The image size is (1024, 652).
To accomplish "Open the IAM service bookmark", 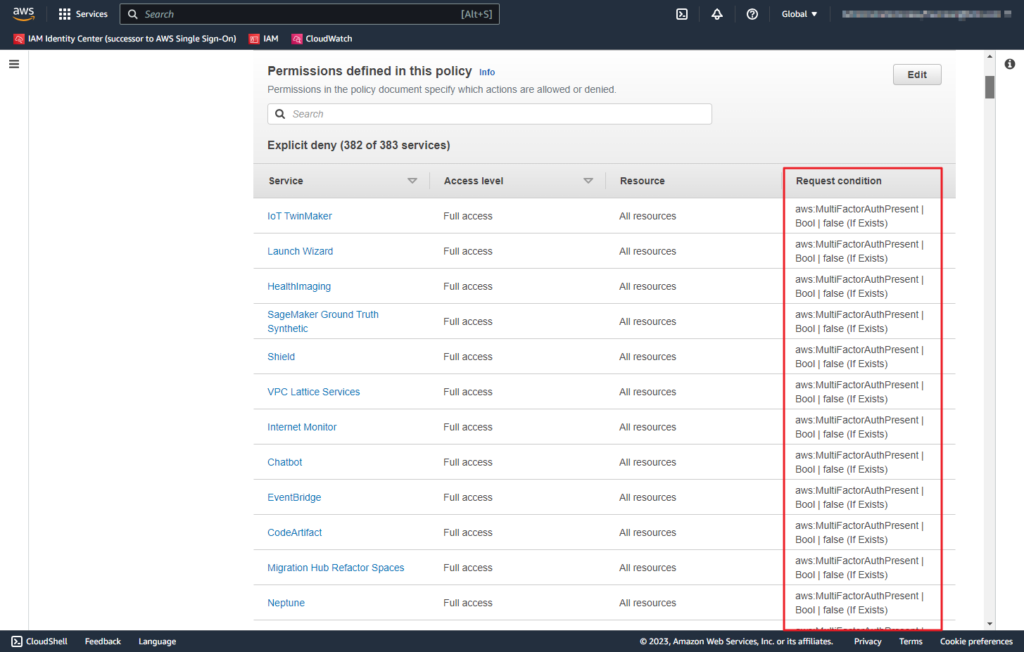I will [264, 39].
